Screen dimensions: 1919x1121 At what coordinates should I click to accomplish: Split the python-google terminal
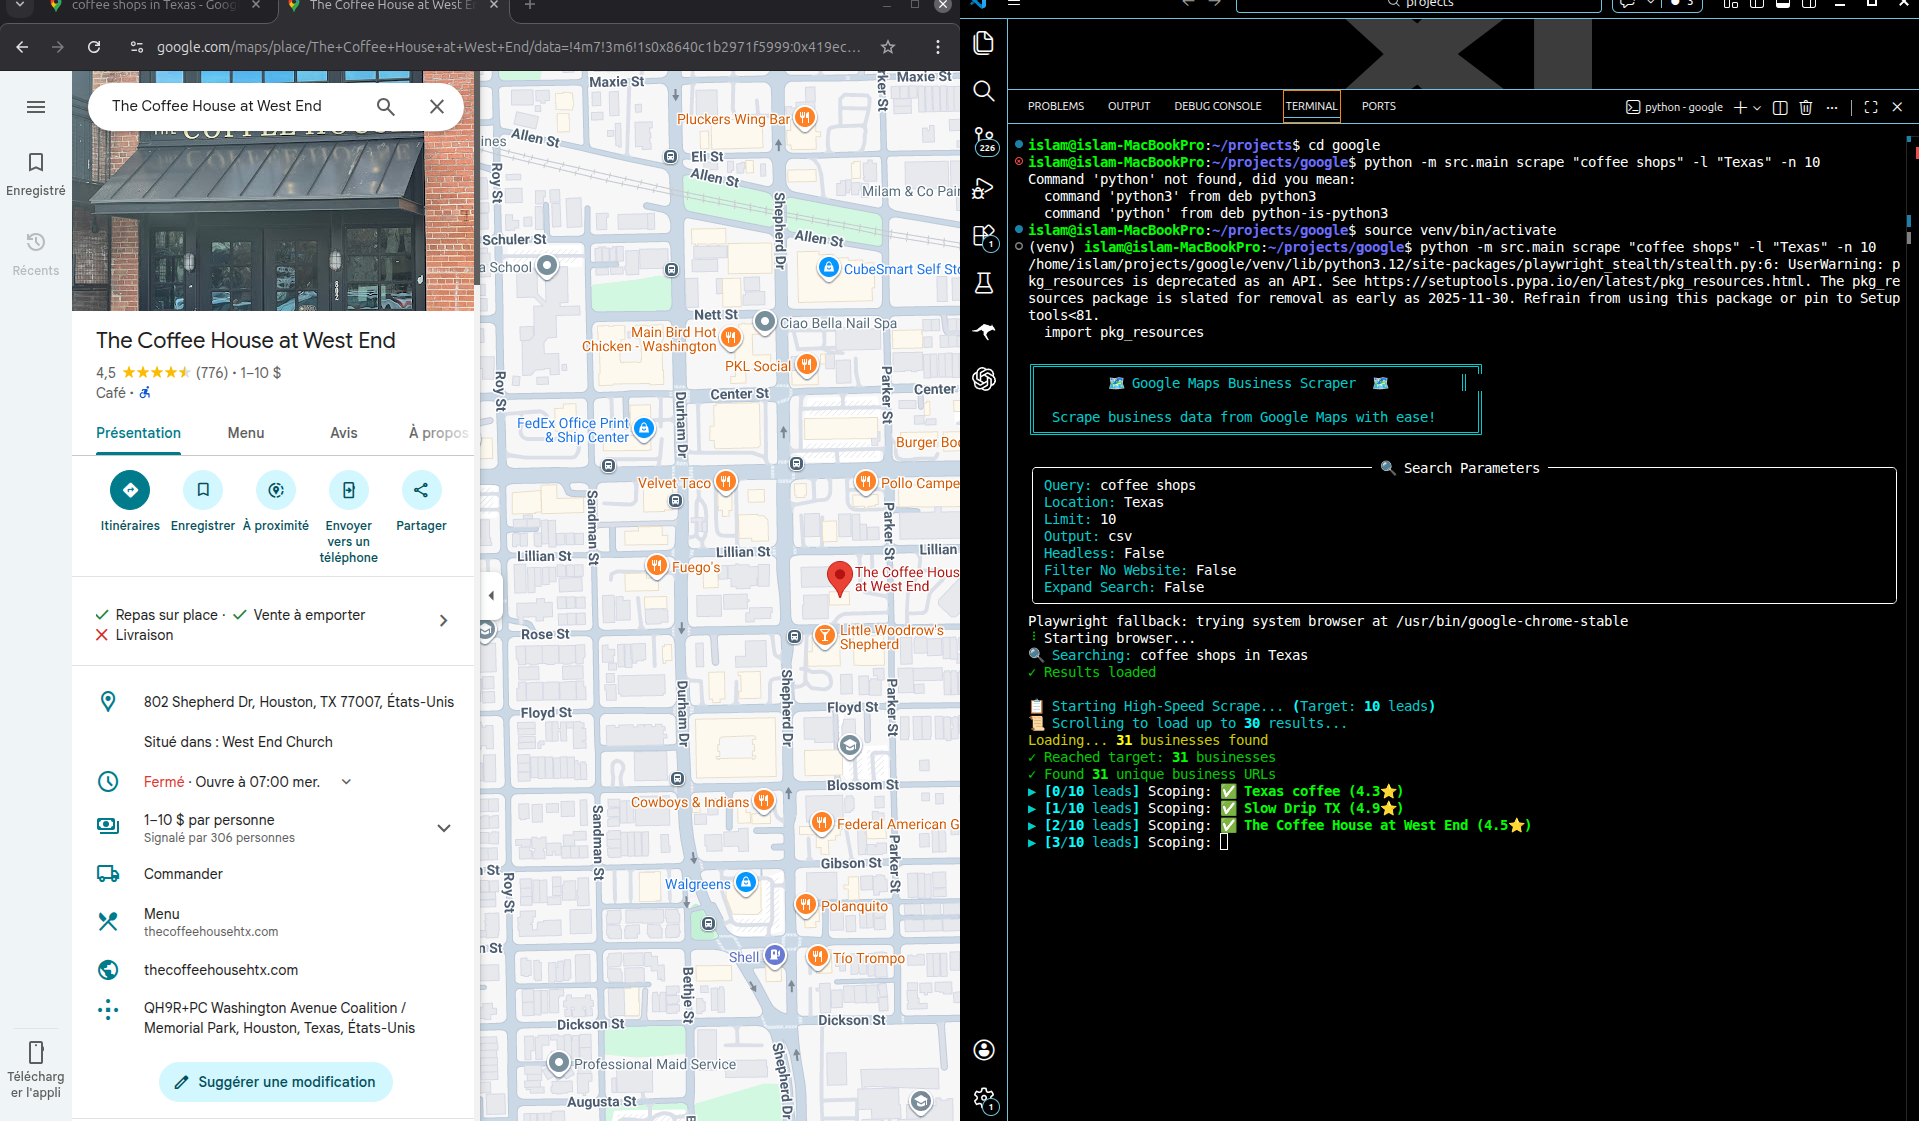click(1779, 107)
